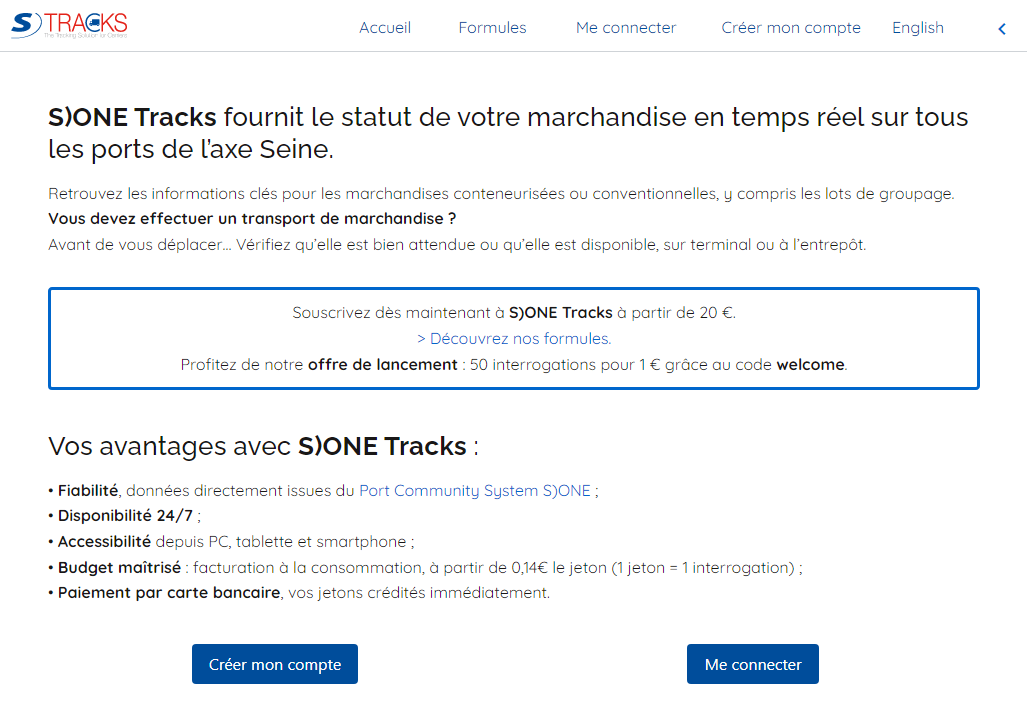Click the blue Créer mon compte button
The height and width of the screenshot is (728, 1027).
[275, 664]
